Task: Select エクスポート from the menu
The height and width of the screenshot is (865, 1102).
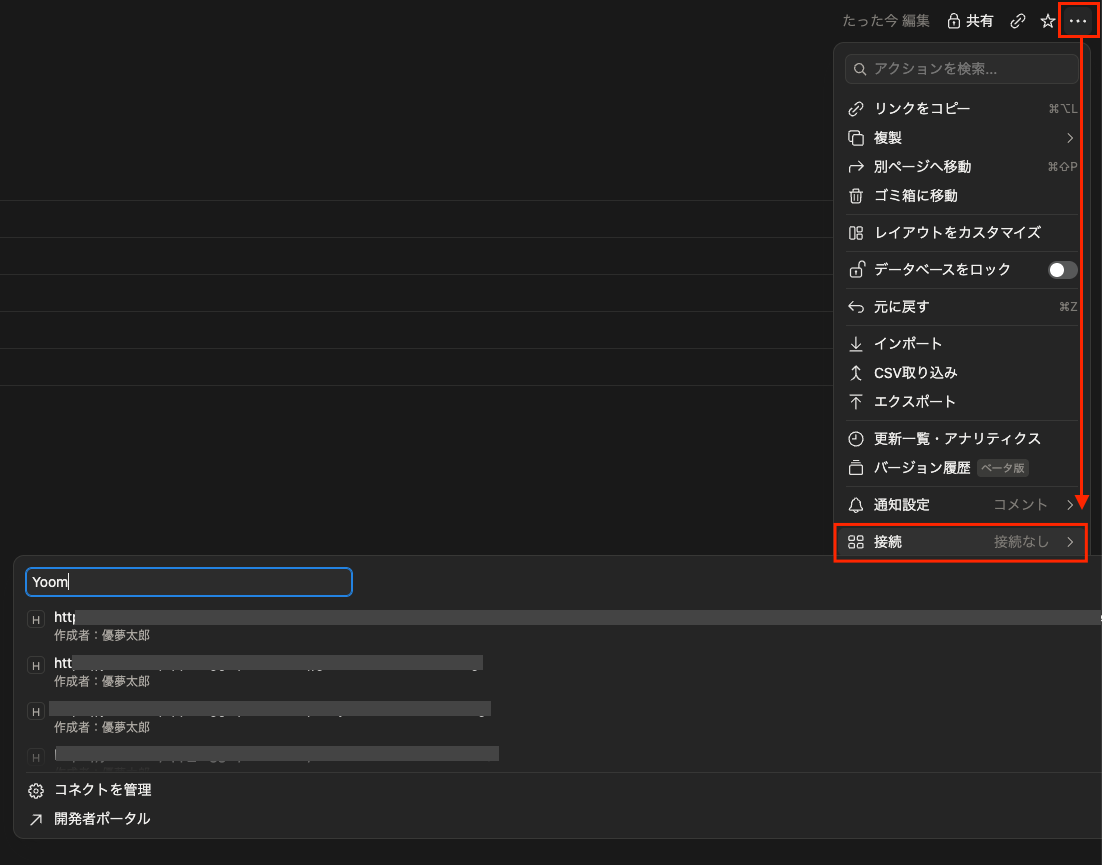Action: click(962, 402)
